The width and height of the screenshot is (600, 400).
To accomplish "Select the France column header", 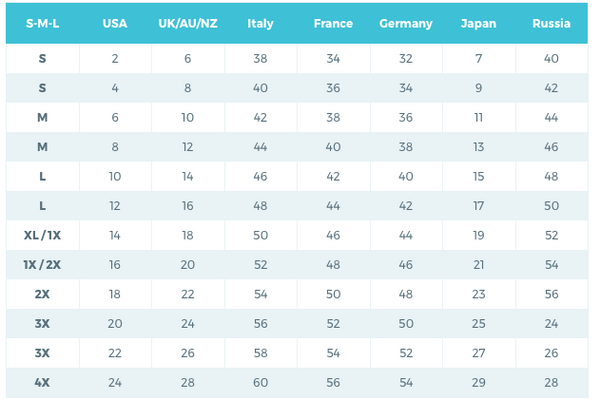I will pyautogui.click(x=333, y=24).
